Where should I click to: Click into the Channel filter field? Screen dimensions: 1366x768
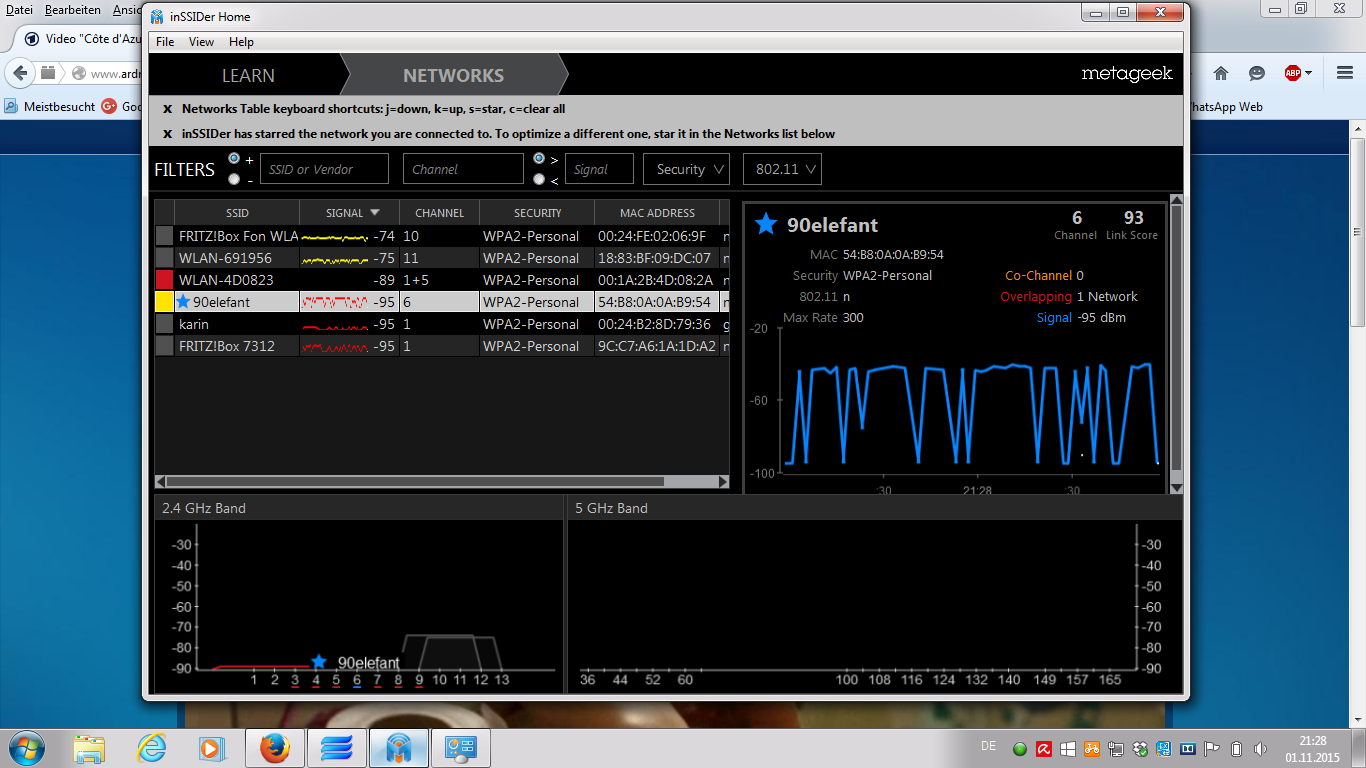click(x=463, y=169)
